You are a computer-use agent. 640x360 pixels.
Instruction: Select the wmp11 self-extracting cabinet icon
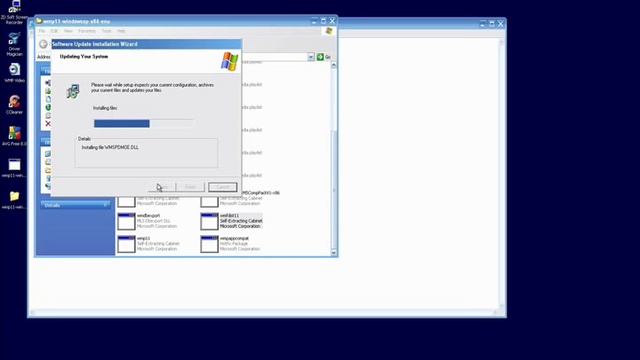(126, 244)
